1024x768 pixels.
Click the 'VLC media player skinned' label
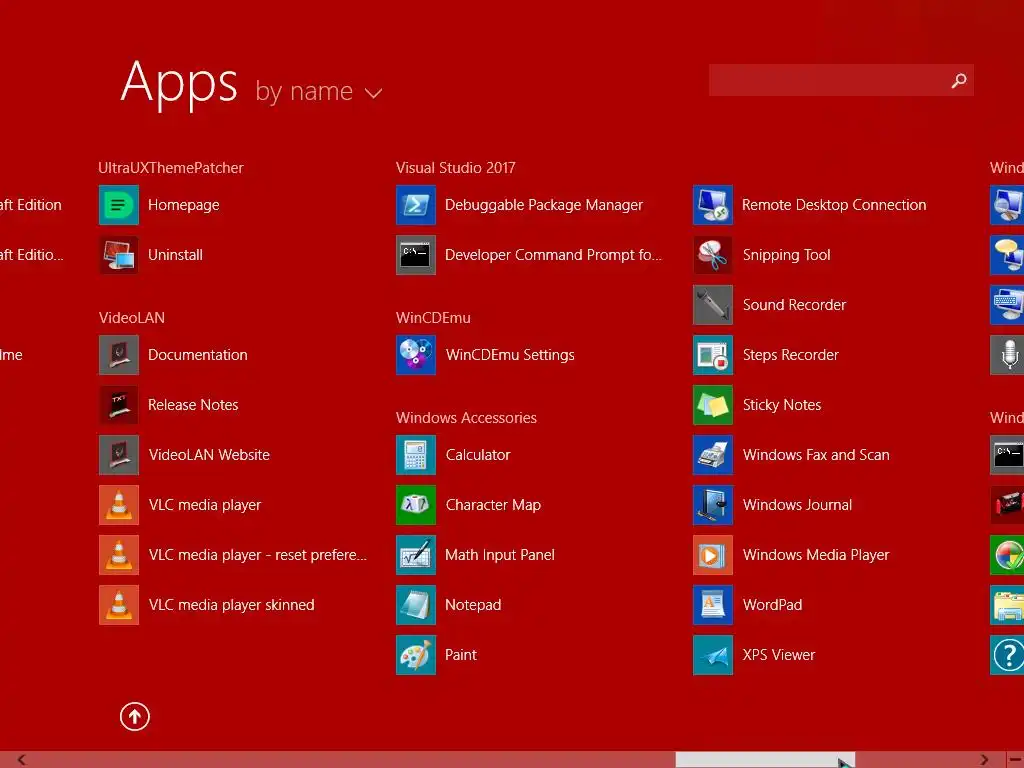click(231, 605)
